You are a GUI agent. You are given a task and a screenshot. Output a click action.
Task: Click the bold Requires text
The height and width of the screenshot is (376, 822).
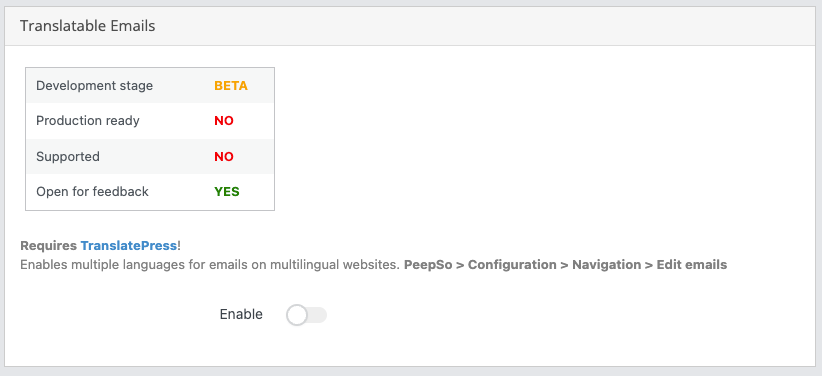click(48, 245)
